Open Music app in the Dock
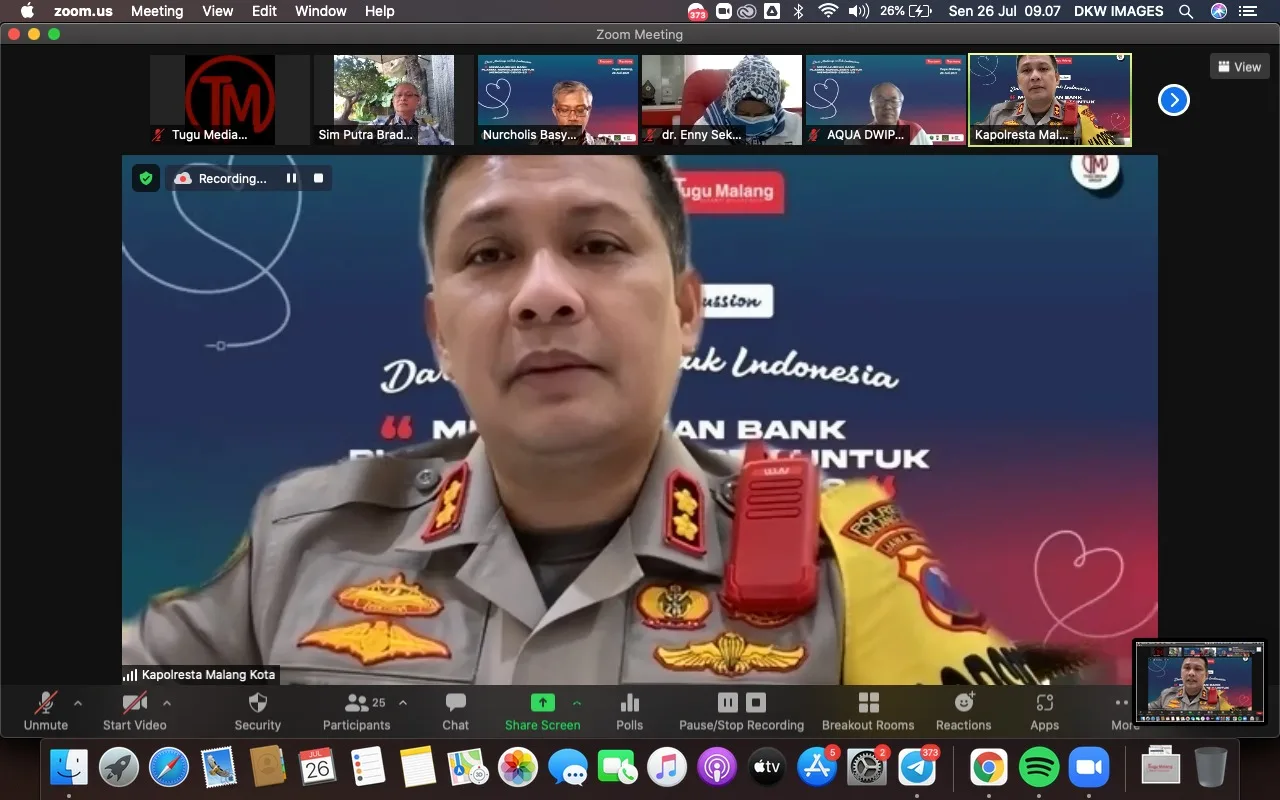Viewport: 1280px width, 800px height. point(667,768)
